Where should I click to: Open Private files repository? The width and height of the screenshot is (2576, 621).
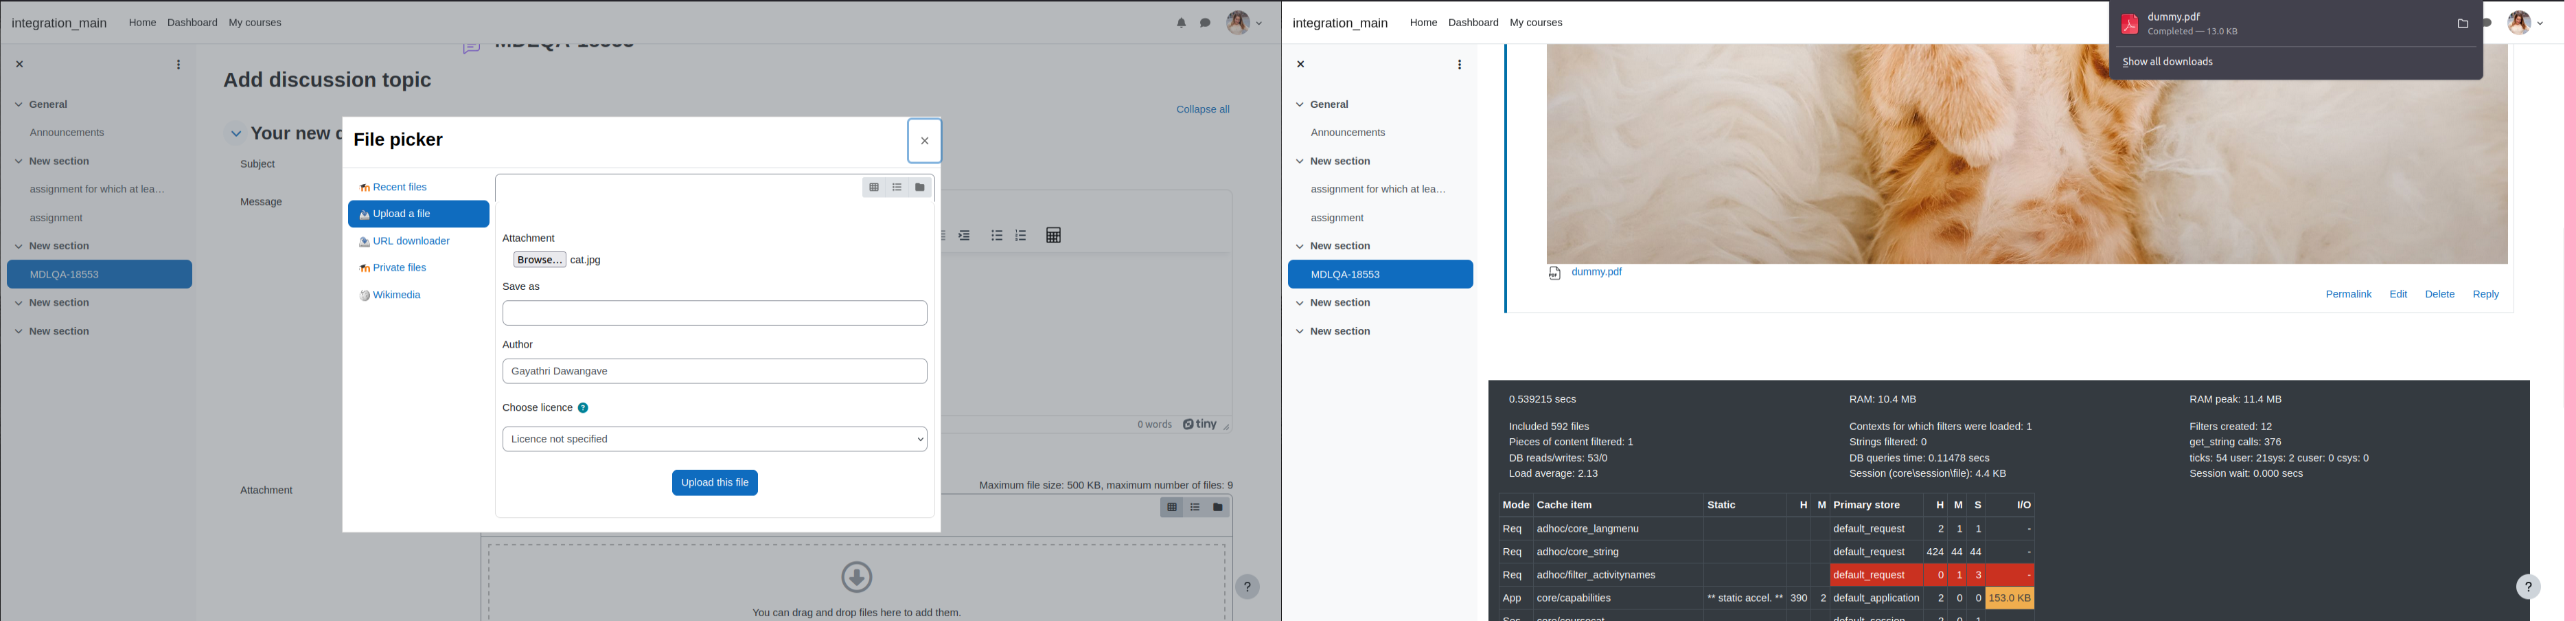coord(393,268)
